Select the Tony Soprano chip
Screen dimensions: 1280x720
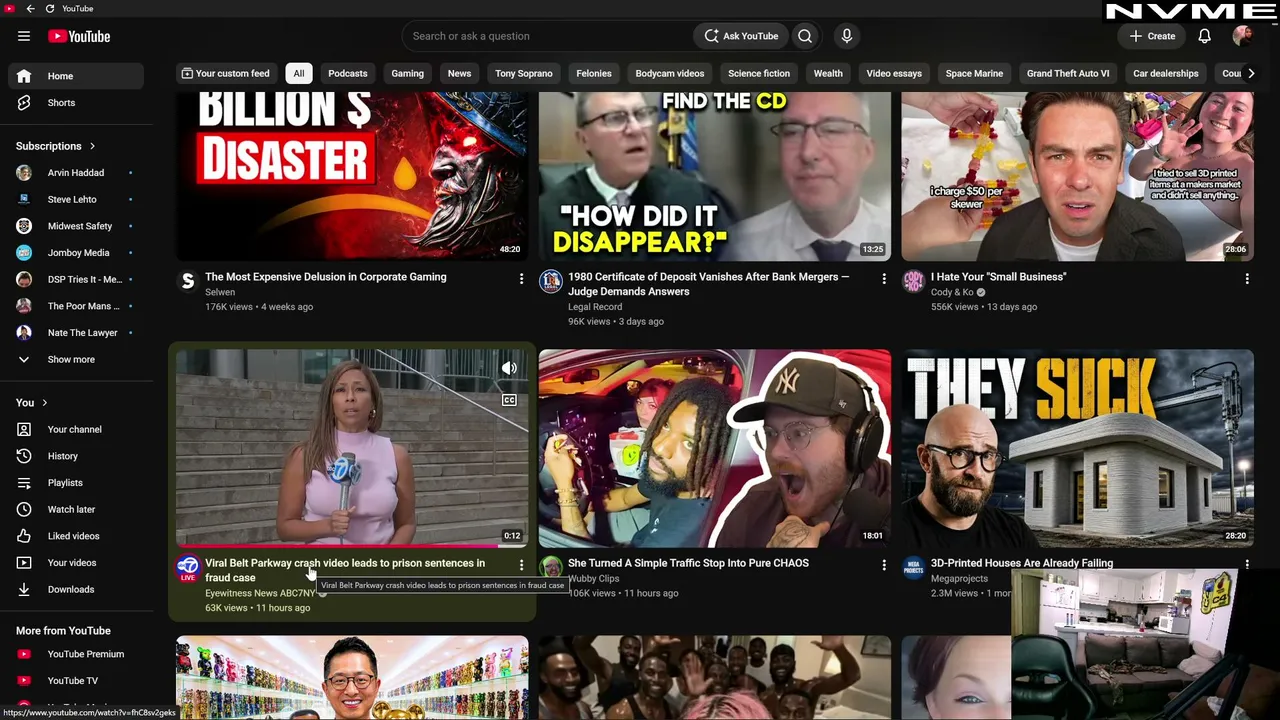pyautogui.click(x=524, y=73)
